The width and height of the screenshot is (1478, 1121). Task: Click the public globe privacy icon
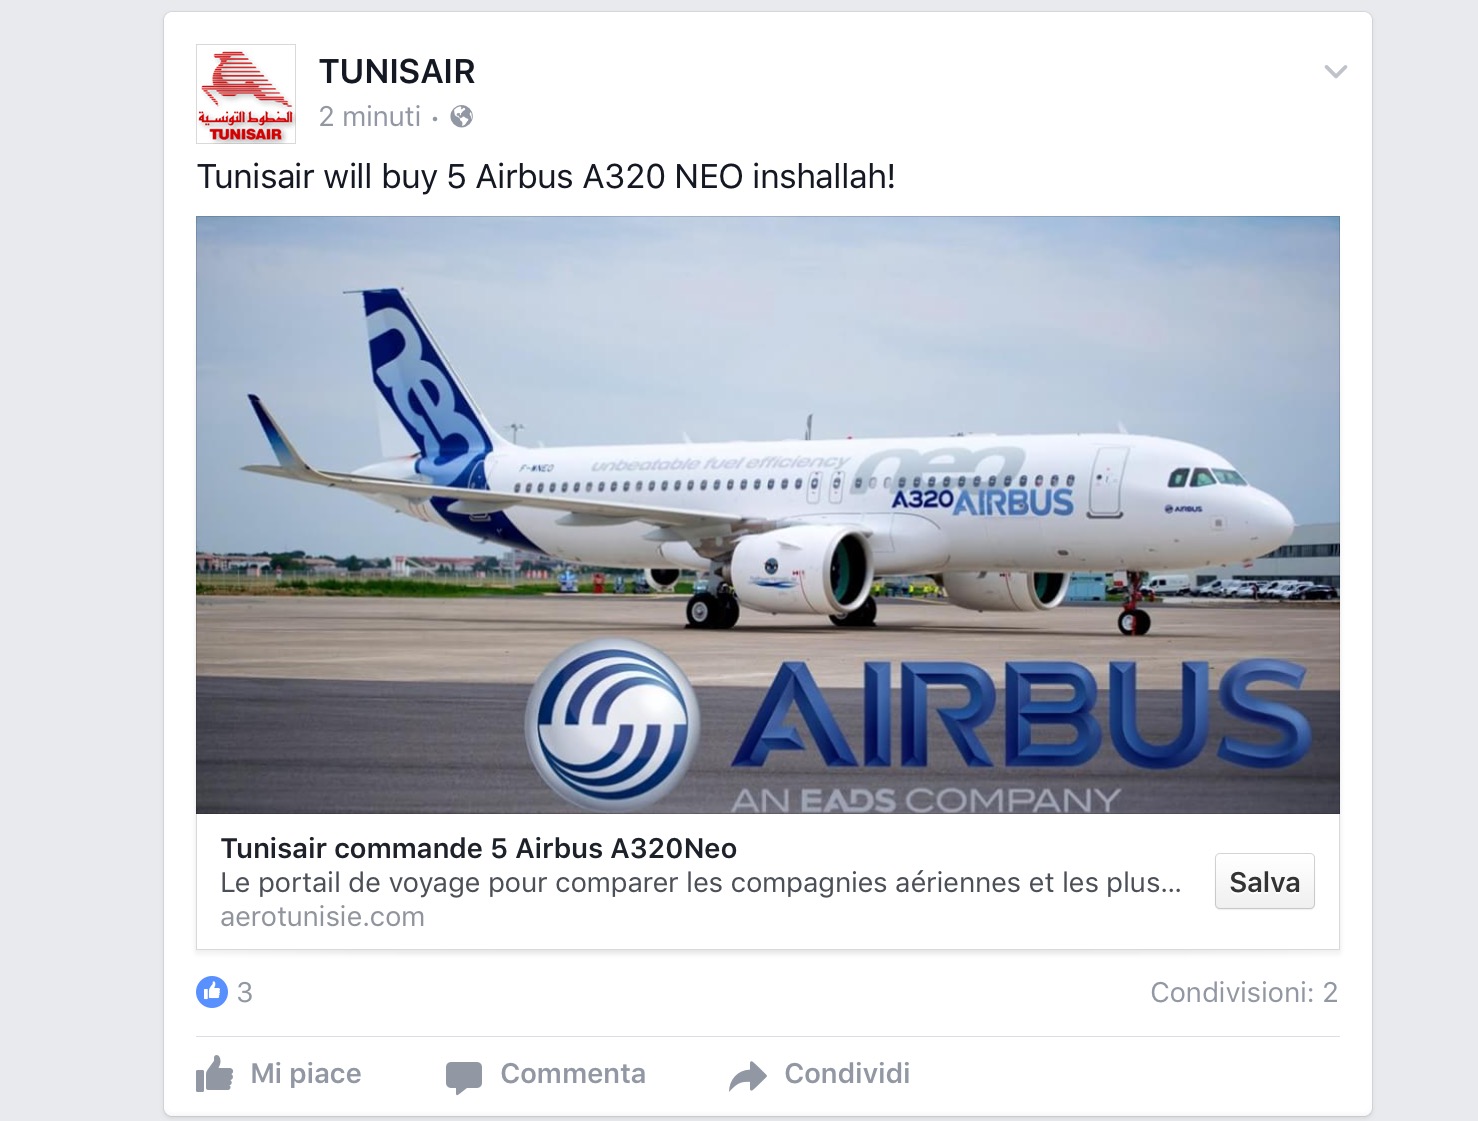pyautogui.click(x=461, y=117)
